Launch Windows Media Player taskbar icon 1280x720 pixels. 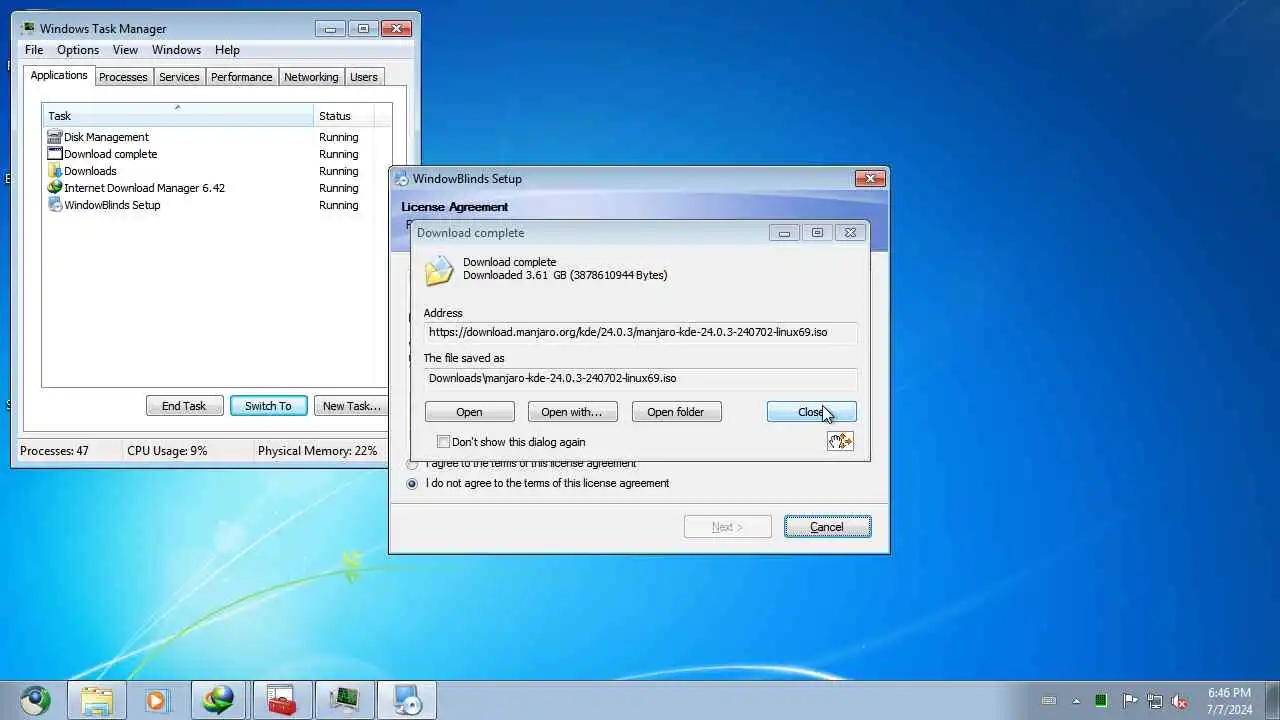click(x=157, y=700)
